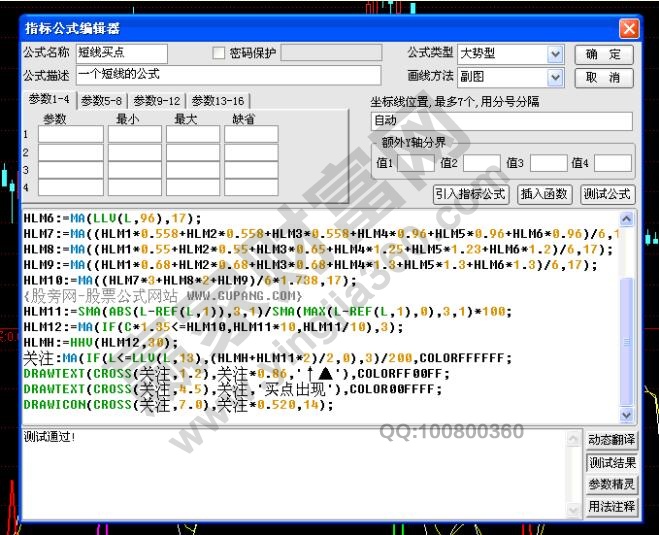This screenshot has height=535, width=659.
Task: Switch to the 参数5-8 tab
Action: click(103, 101)
